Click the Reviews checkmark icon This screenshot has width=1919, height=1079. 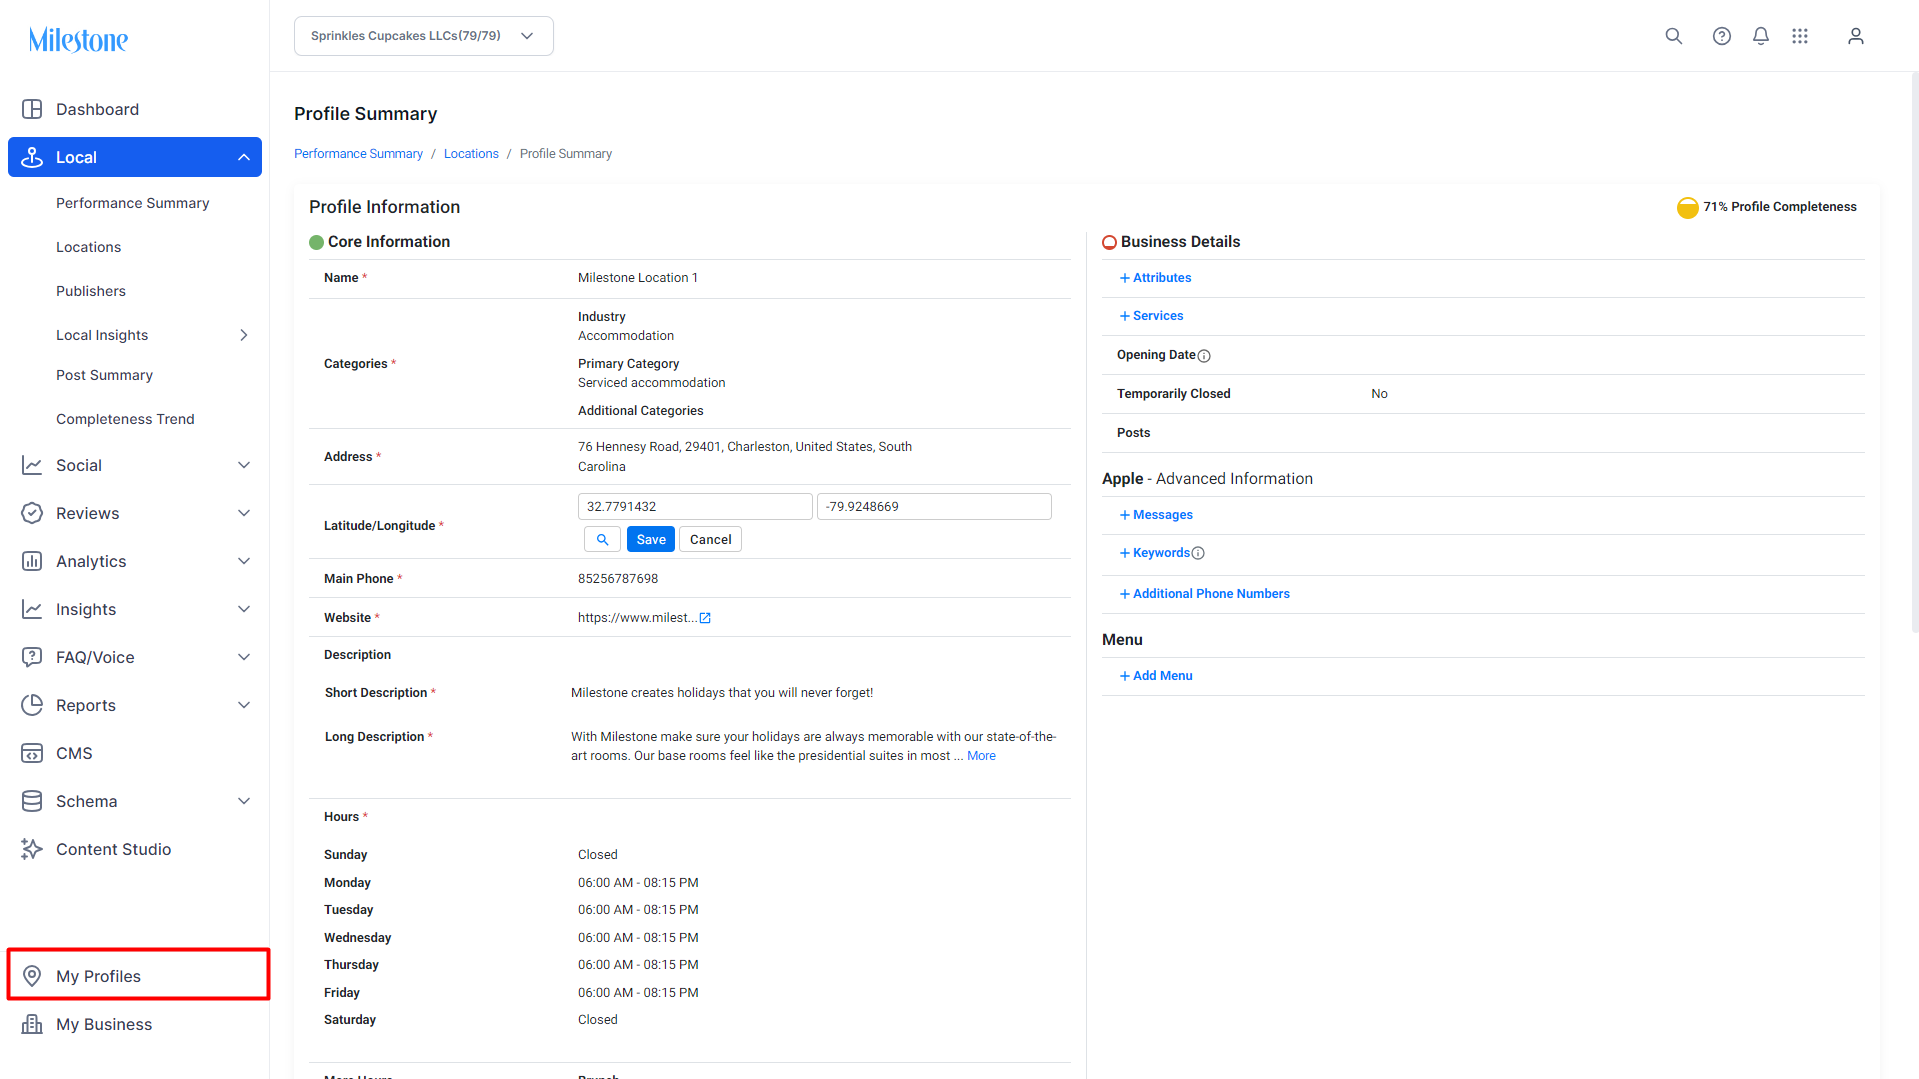pos(32,513)
